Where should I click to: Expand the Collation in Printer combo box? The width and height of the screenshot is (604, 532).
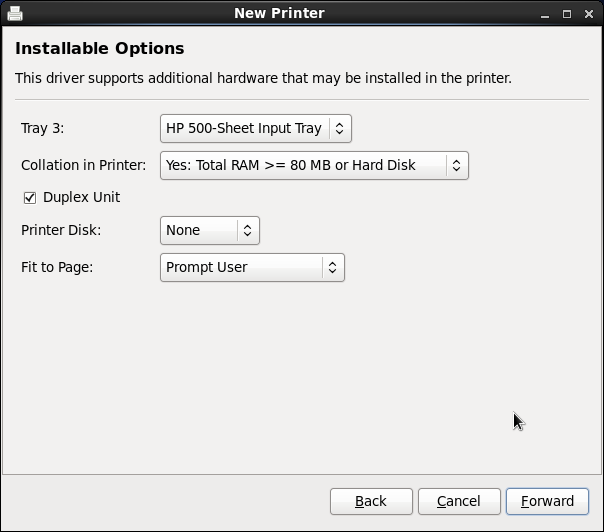(x=314, y=165)
